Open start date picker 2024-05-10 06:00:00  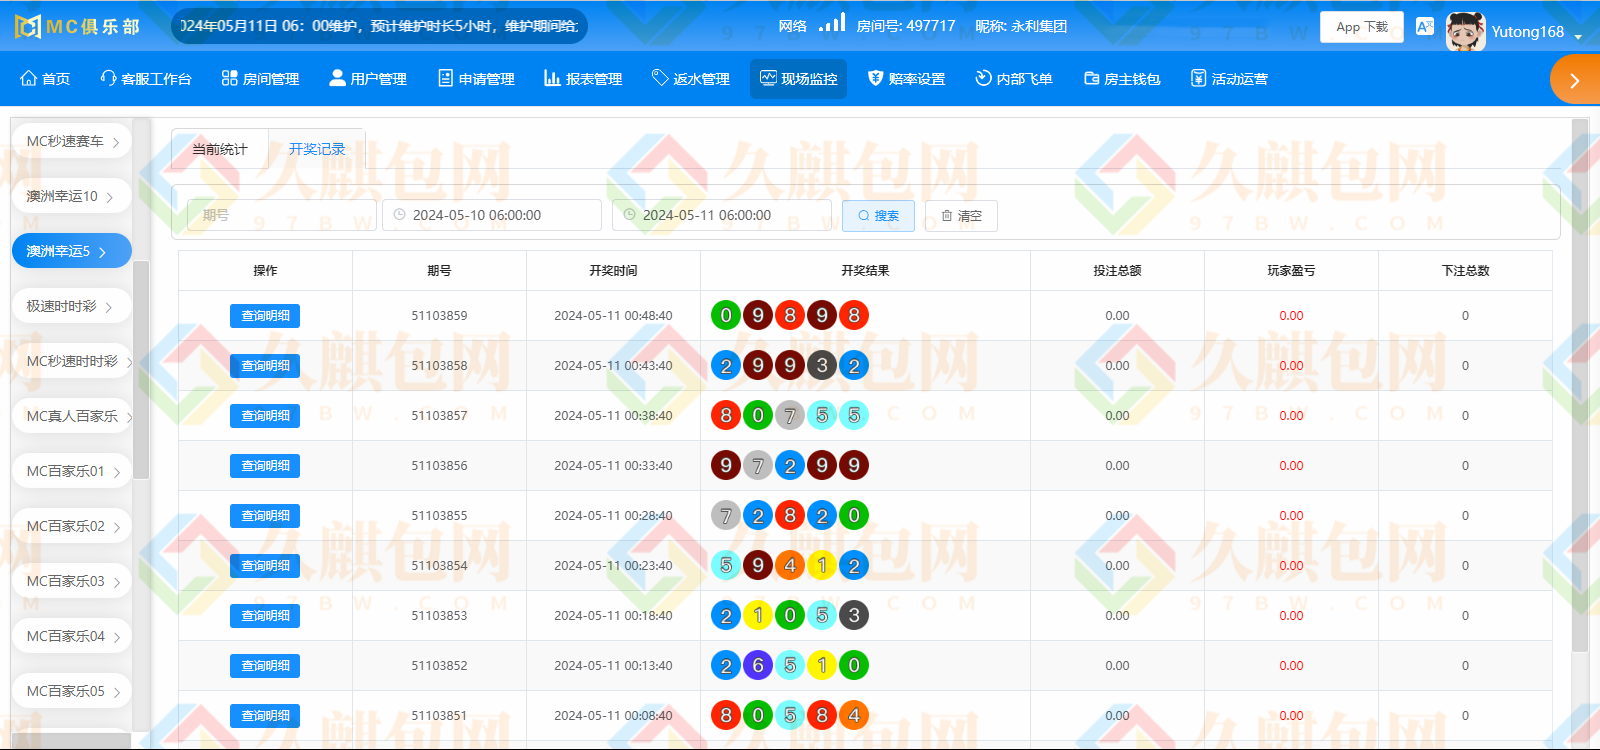(x=492, y=215)
